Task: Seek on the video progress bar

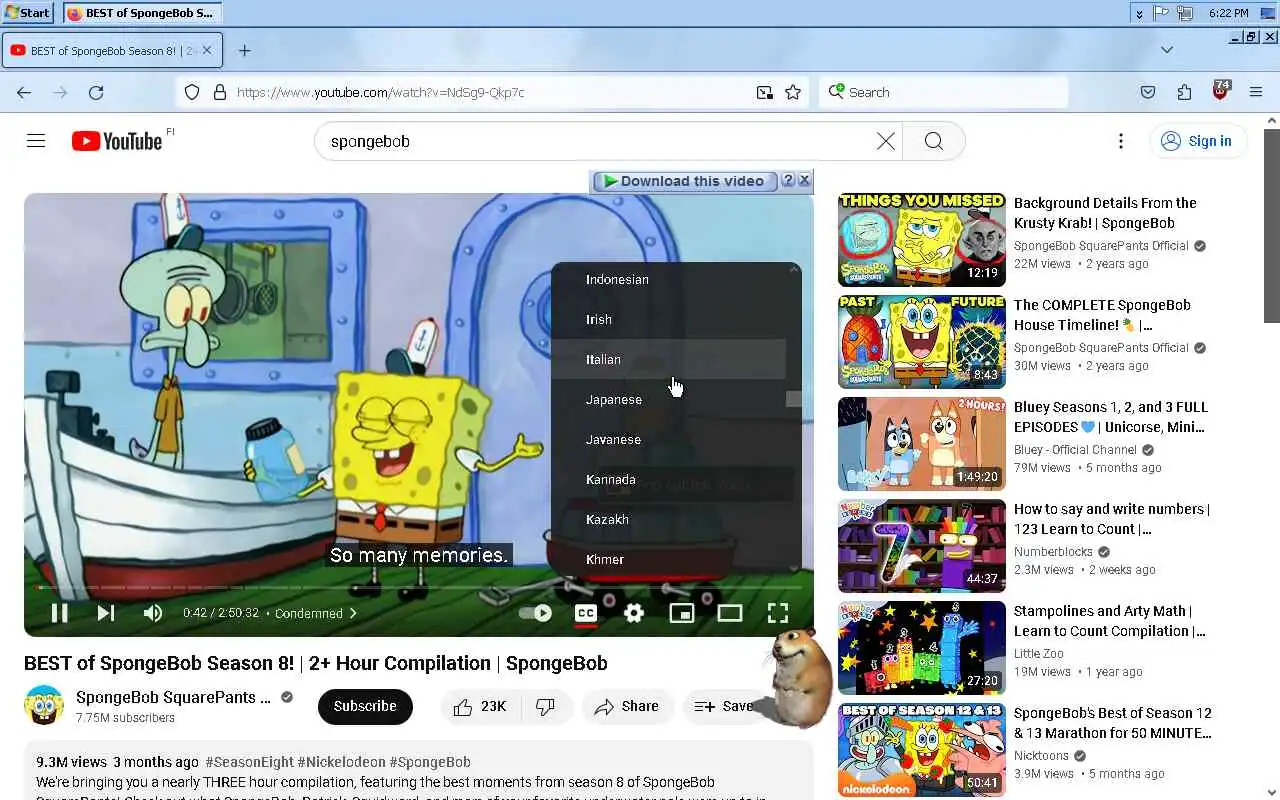Action: click(x=419, y=587)
